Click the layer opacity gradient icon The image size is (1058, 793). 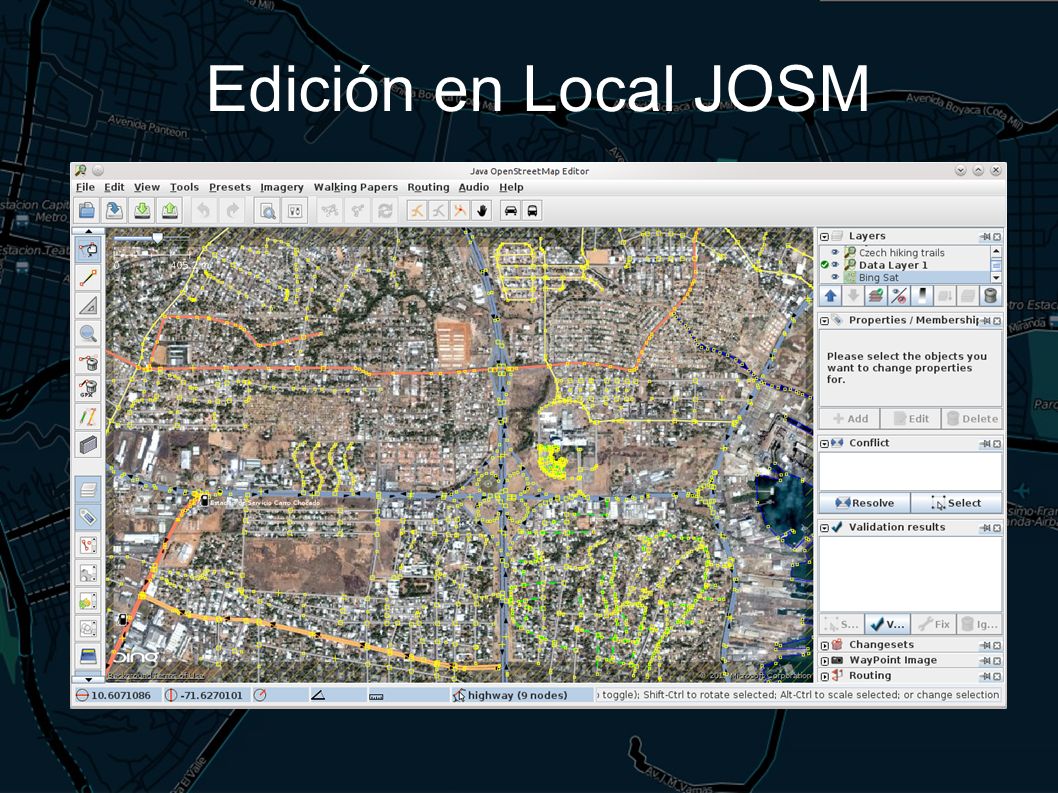pyautogui.click(x=922, y=296)
